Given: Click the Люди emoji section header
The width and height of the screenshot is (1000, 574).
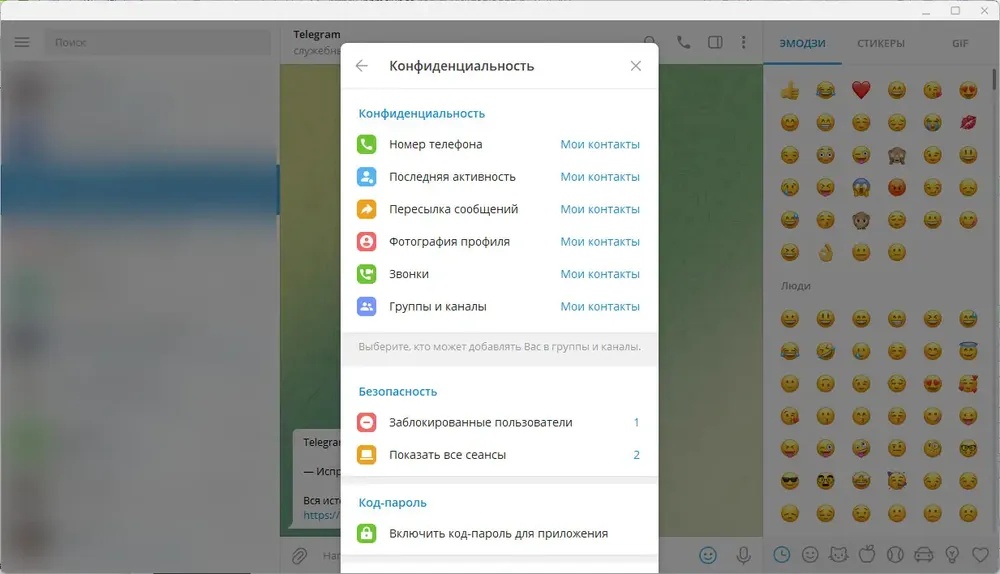Looking at the screenshot, I should (795, 286).
